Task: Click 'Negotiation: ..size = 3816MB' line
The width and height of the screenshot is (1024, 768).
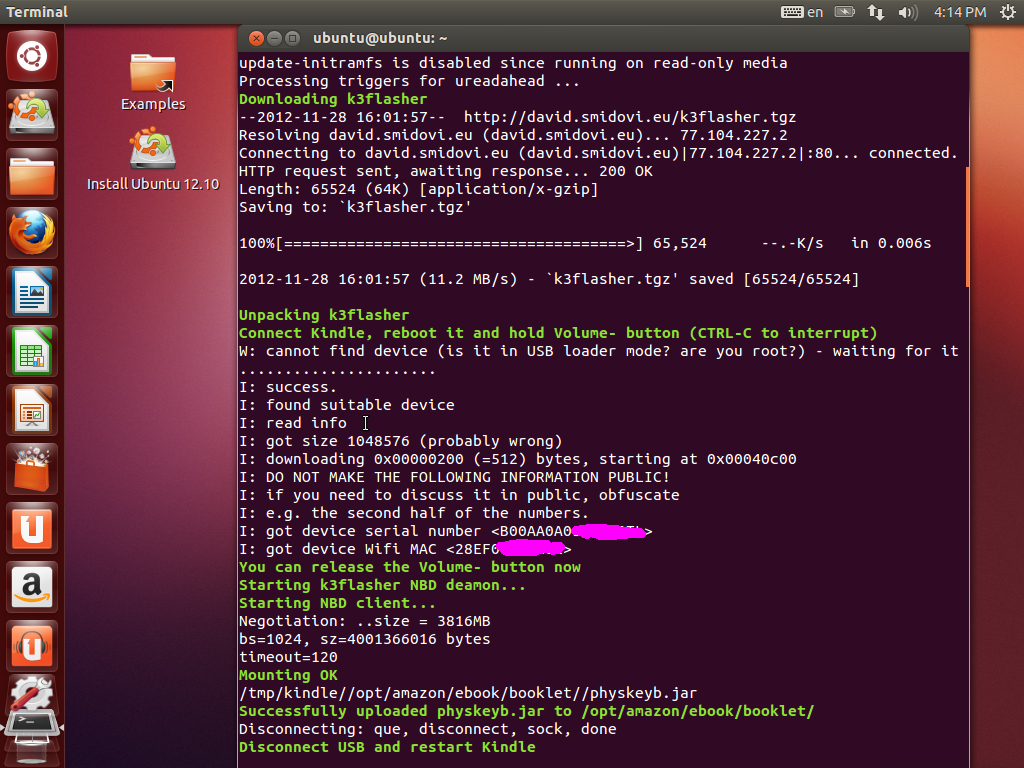Action: [x=364, y=621]
